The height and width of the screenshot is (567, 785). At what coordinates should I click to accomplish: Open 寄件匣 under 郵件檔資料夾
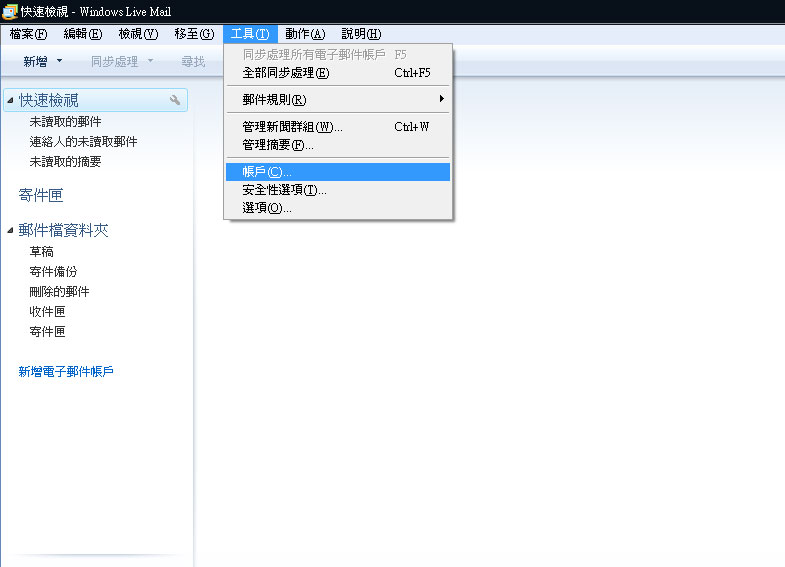(48, 332)
